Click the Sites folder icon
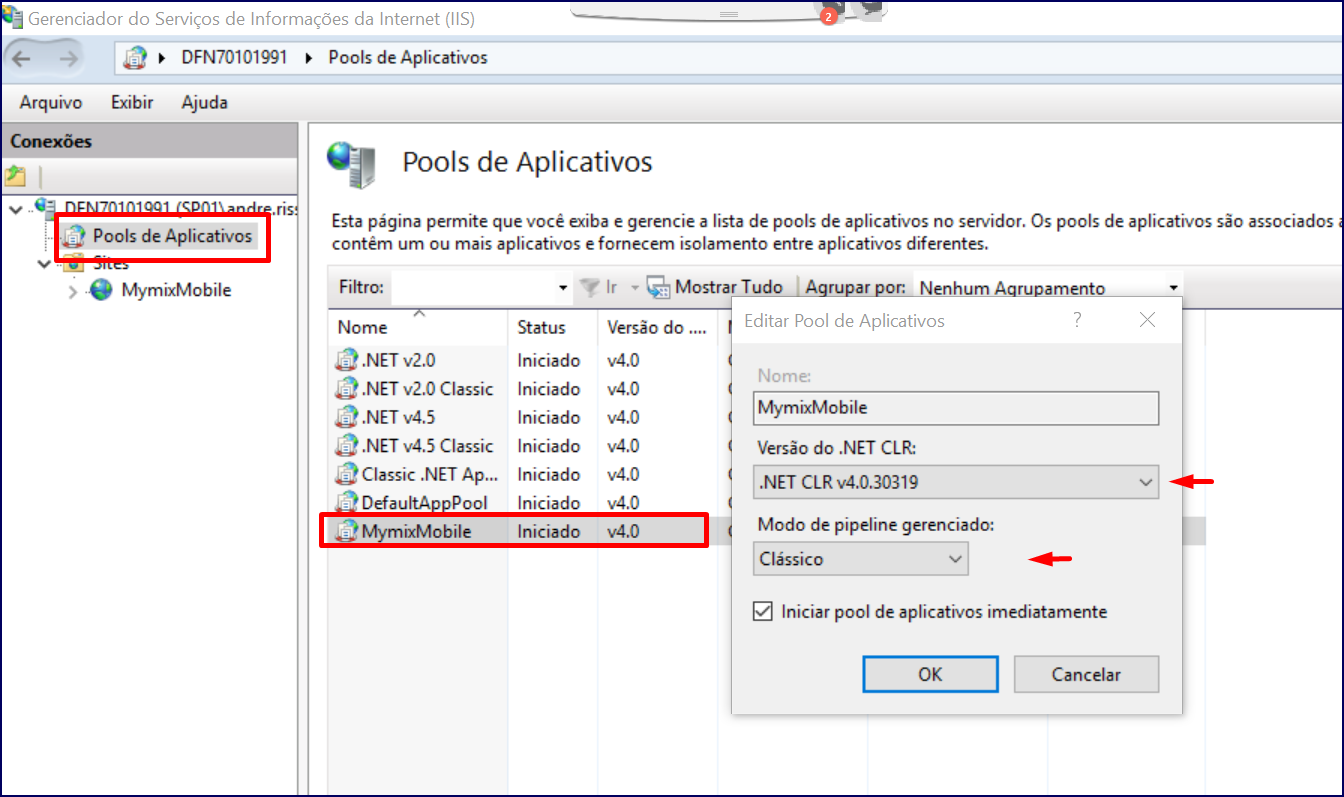1344x797 pixels. [74, 264]
